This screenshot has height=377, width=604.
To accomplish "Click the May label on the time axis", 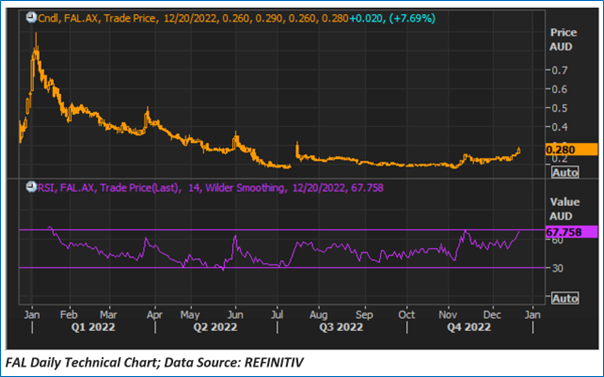I will 190,315.
